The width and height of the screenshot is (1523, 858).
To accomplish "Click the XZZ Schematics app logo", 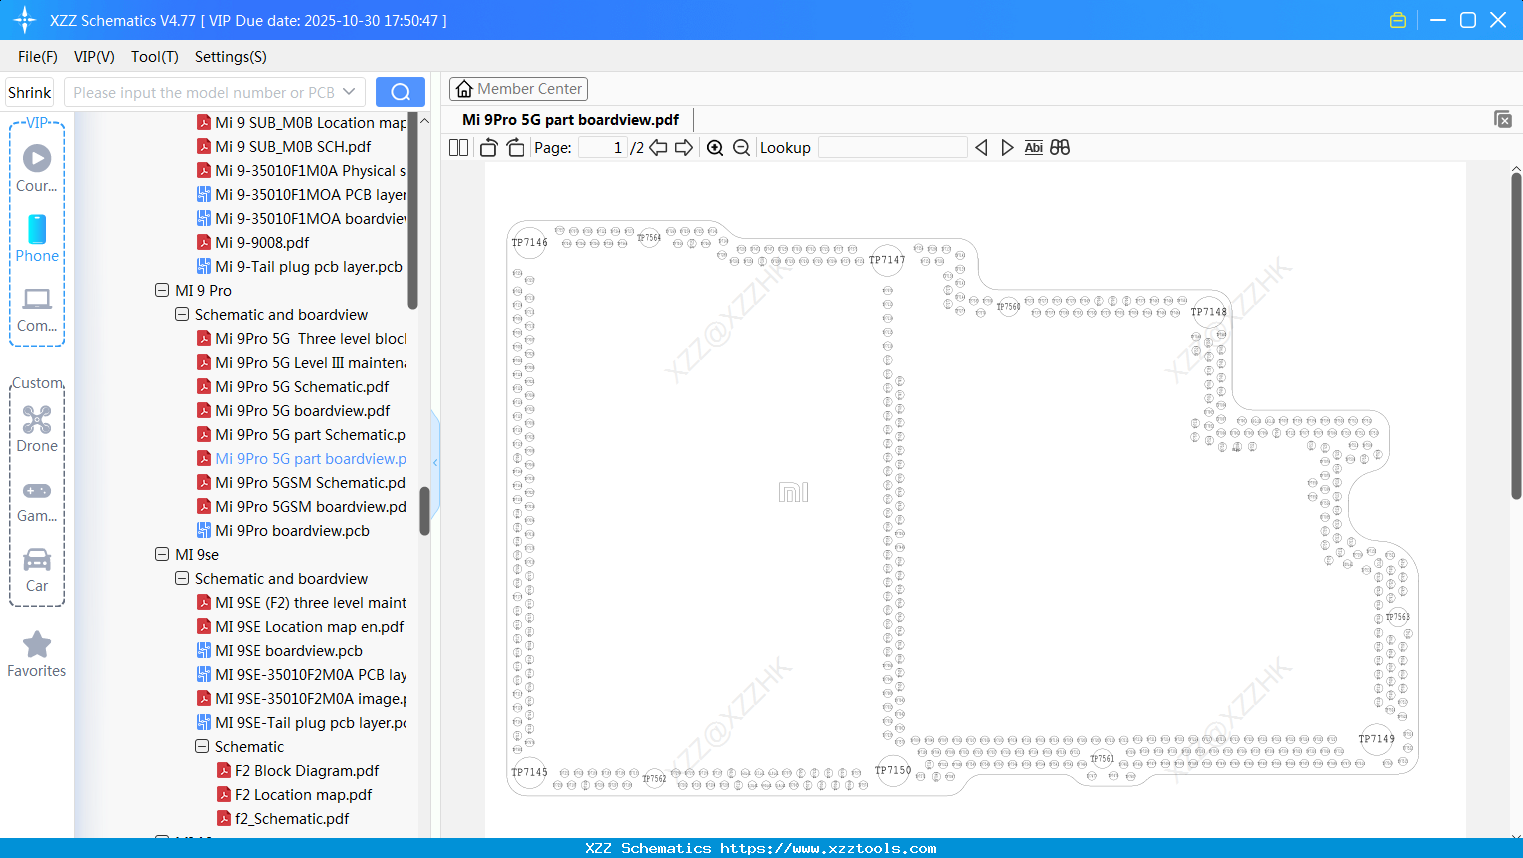I will (x=24, y=20).
